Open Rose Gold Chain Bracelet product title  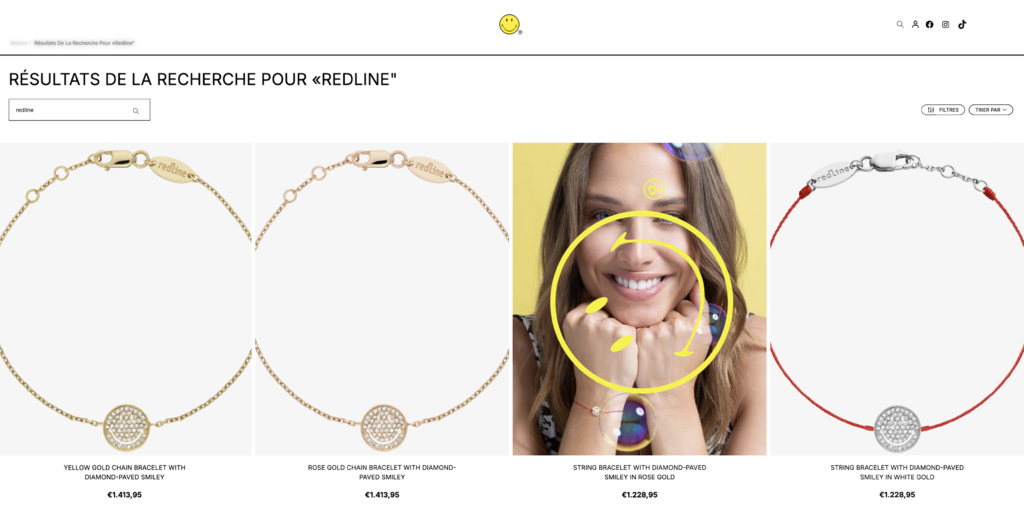[382, 472]
